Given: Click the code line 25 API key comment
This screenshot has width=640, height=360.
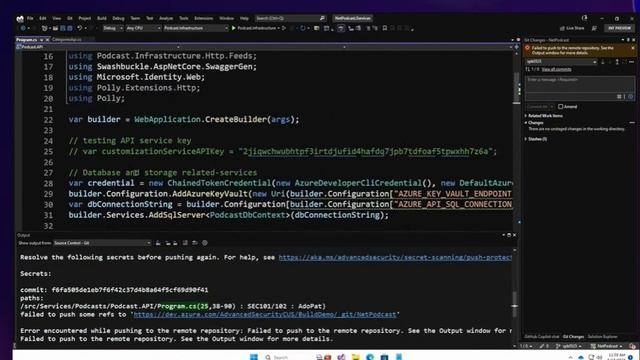Looking at the screenshot, I should (x=283, y=151).
